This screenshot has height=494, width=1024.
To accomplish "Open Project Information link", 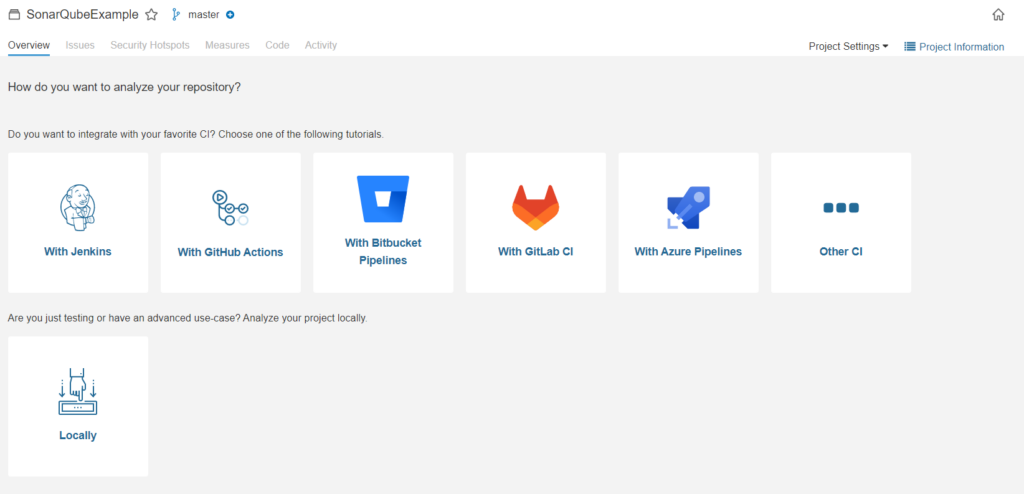I will tap(954, 46).
